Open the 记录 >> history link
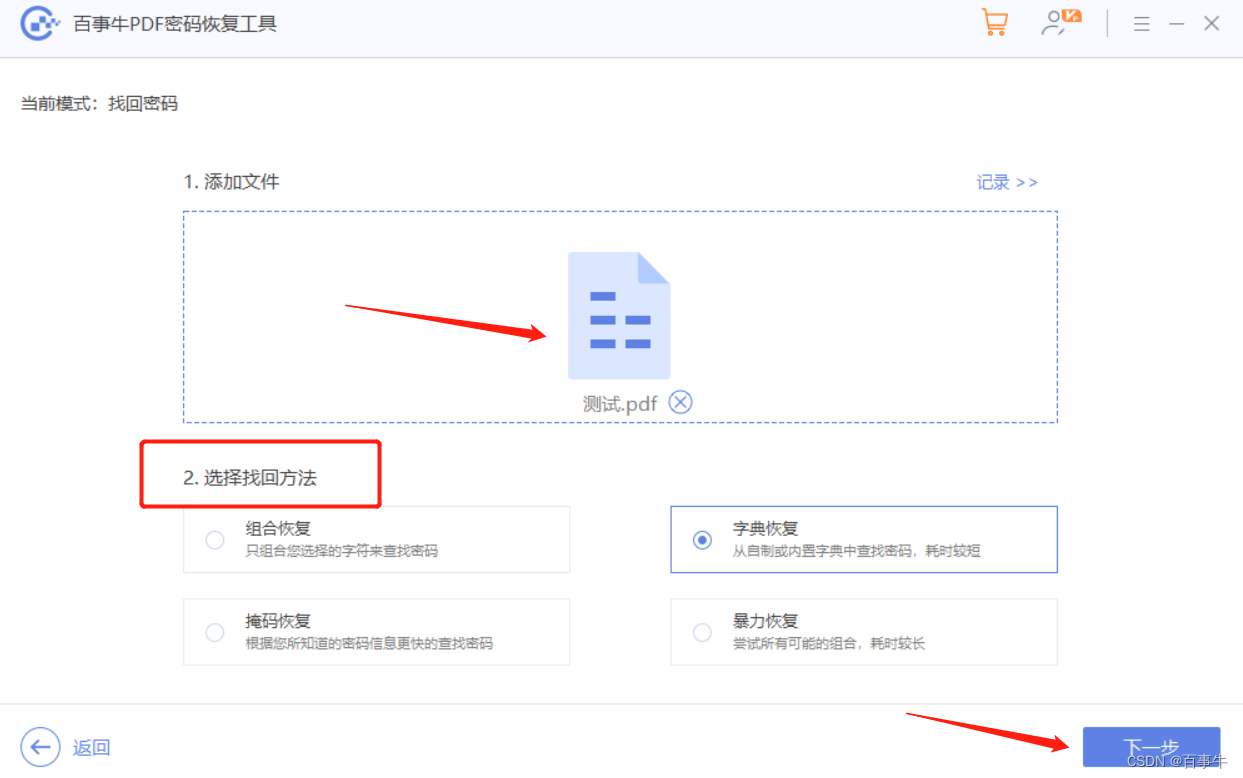This screenshot has height=778, width=1243. pos(1007,182)
